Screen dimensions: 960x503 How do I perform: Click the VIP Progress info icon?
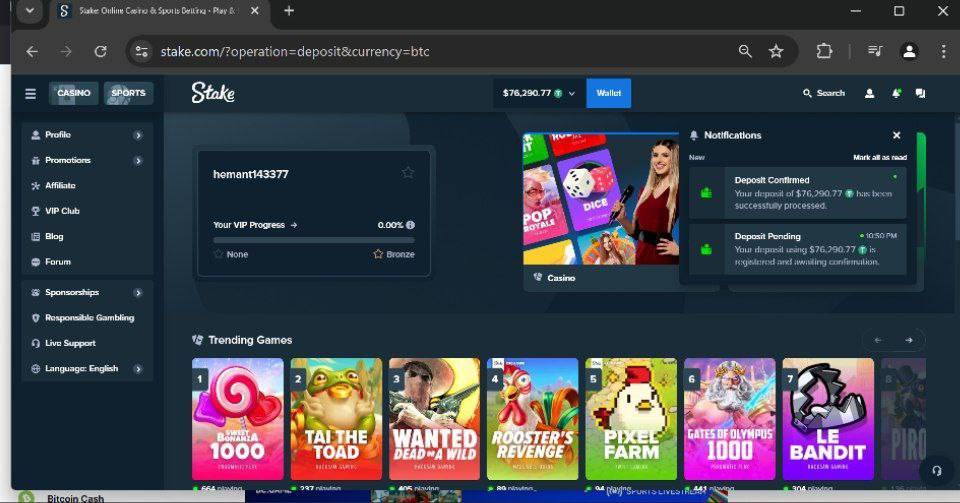[411, 225]
